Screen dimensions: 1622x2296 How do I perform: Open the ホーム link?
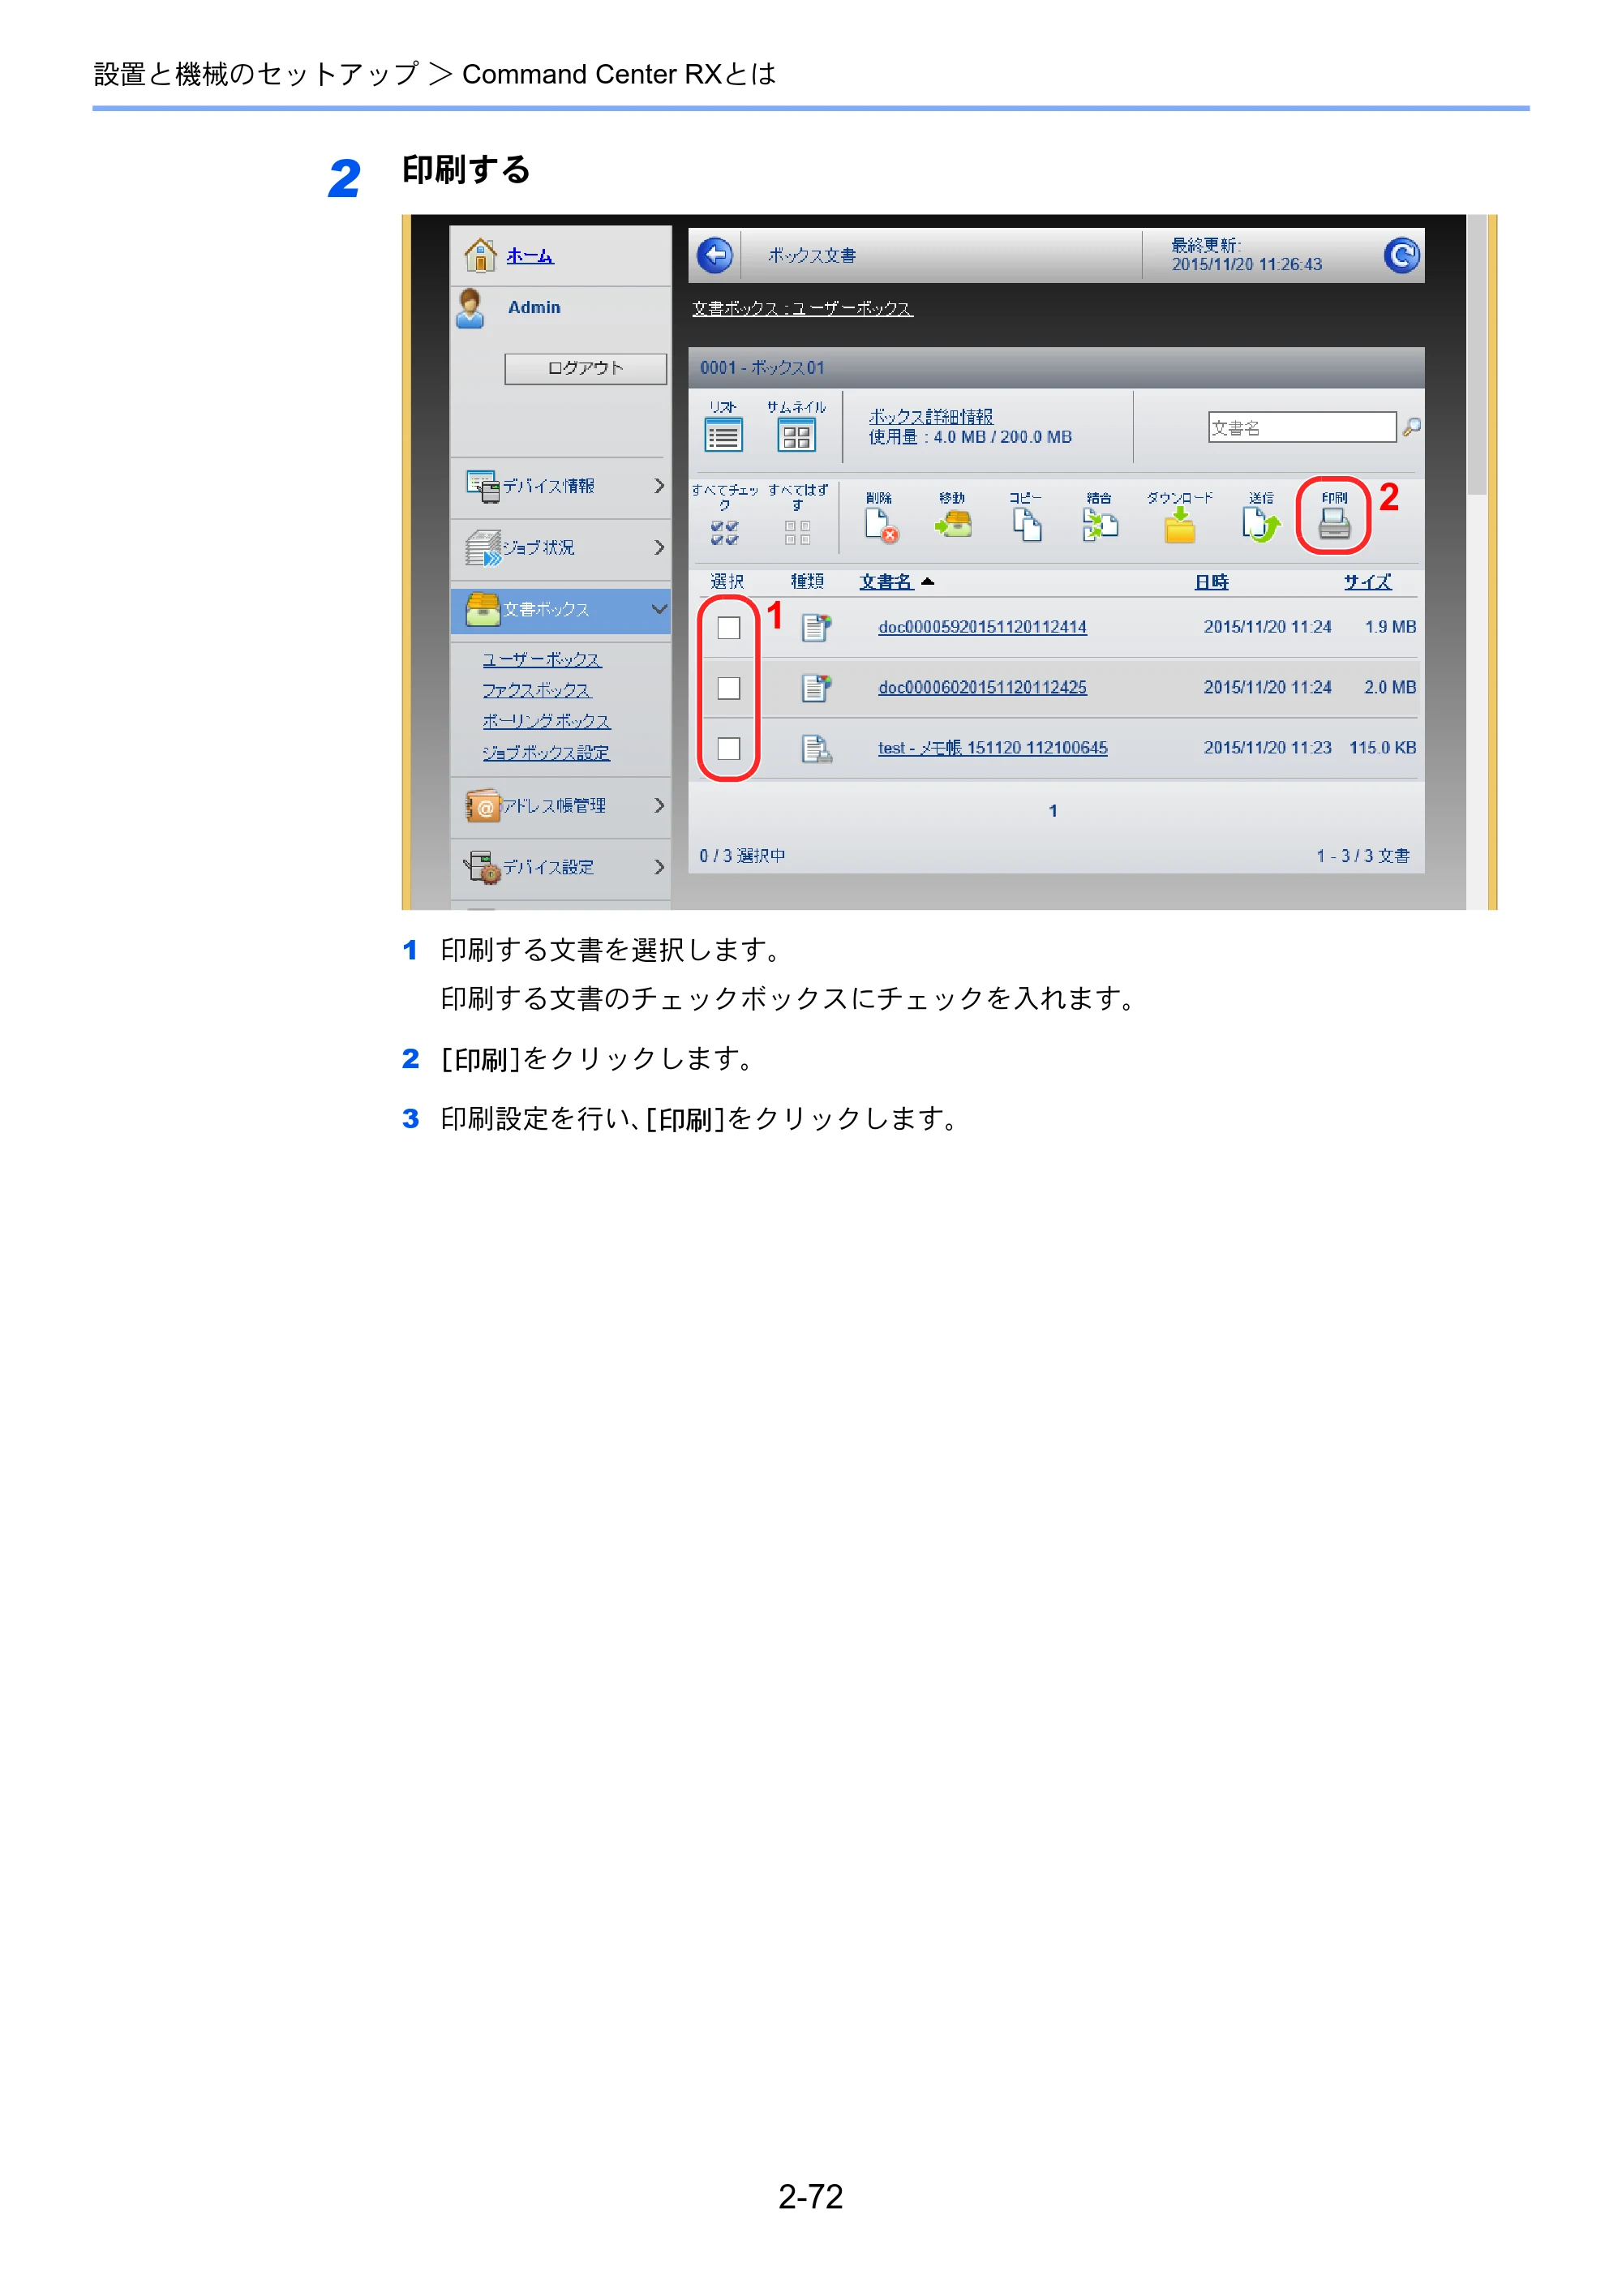pos(529,256)
